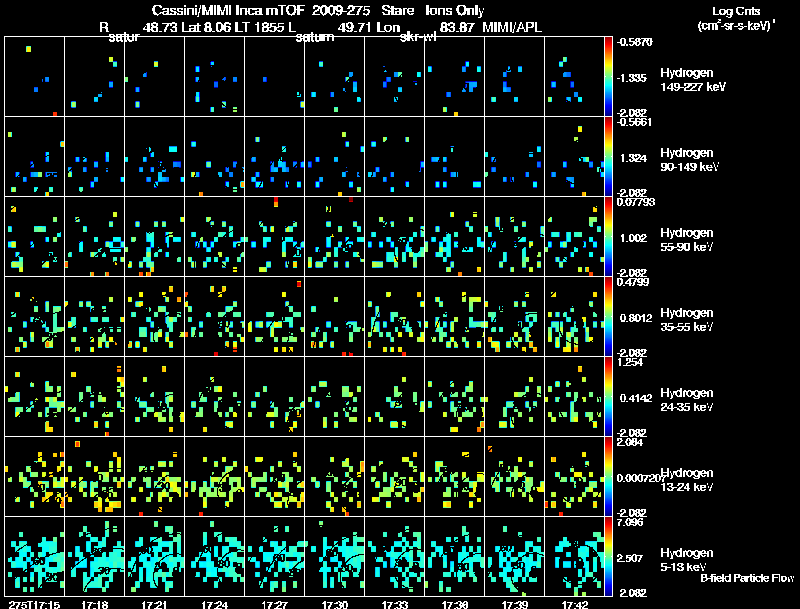Click the -1.335 colorbar midpoint value
The width and height of the screenshot is (800, 609).
(632, 78)
